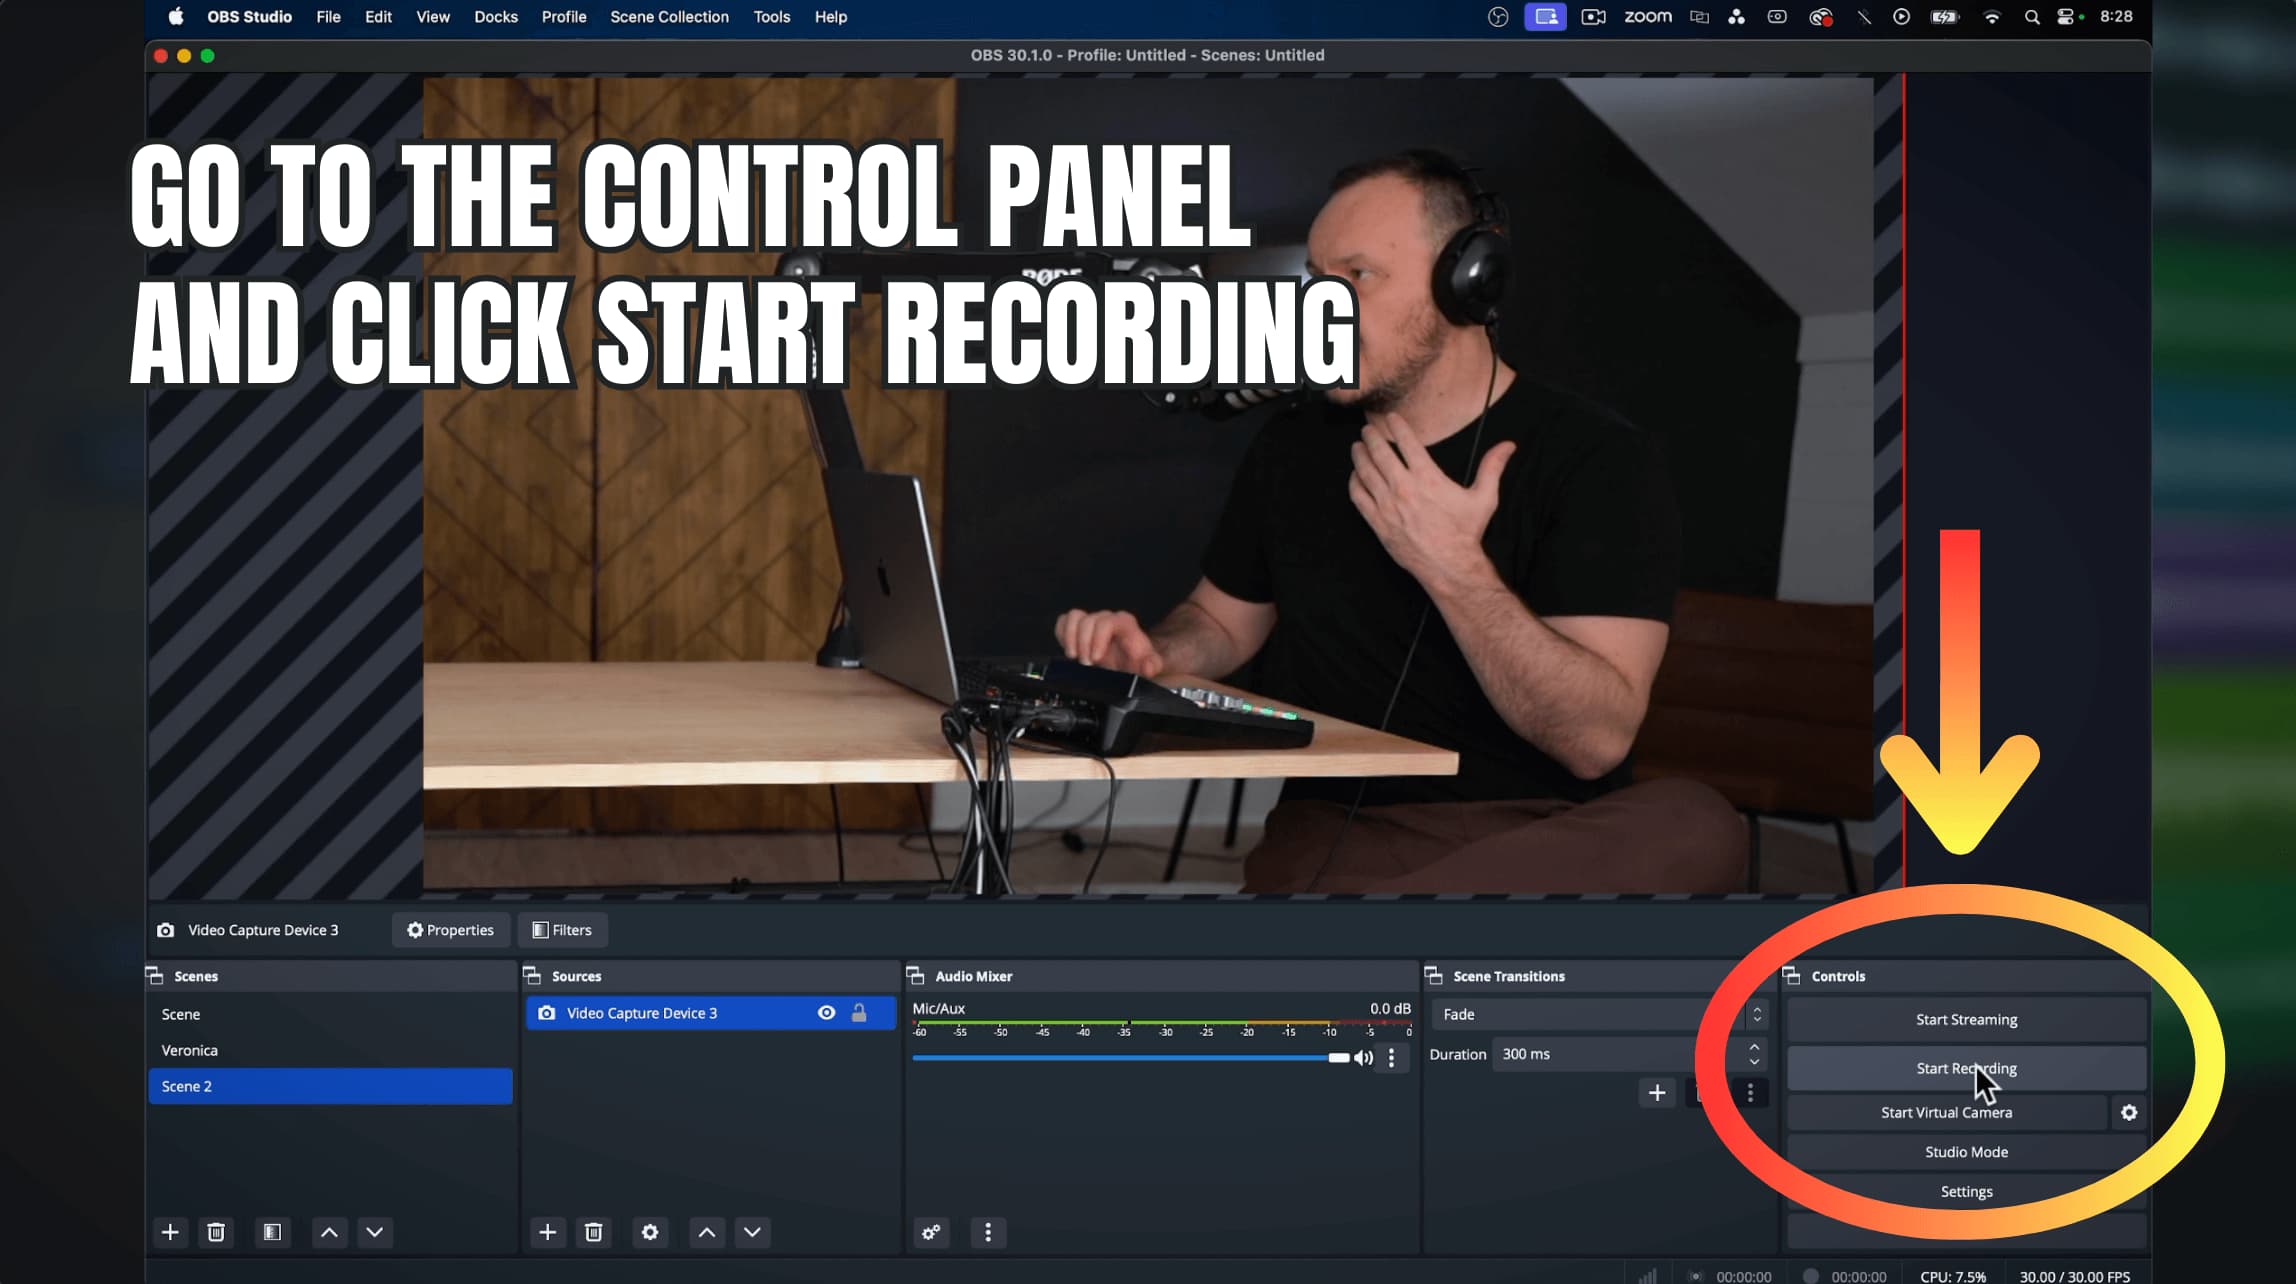Open the Wi-Fi status menu
The height and width of the screenshot is (1284, 2296).
[x=1992, y=17]
